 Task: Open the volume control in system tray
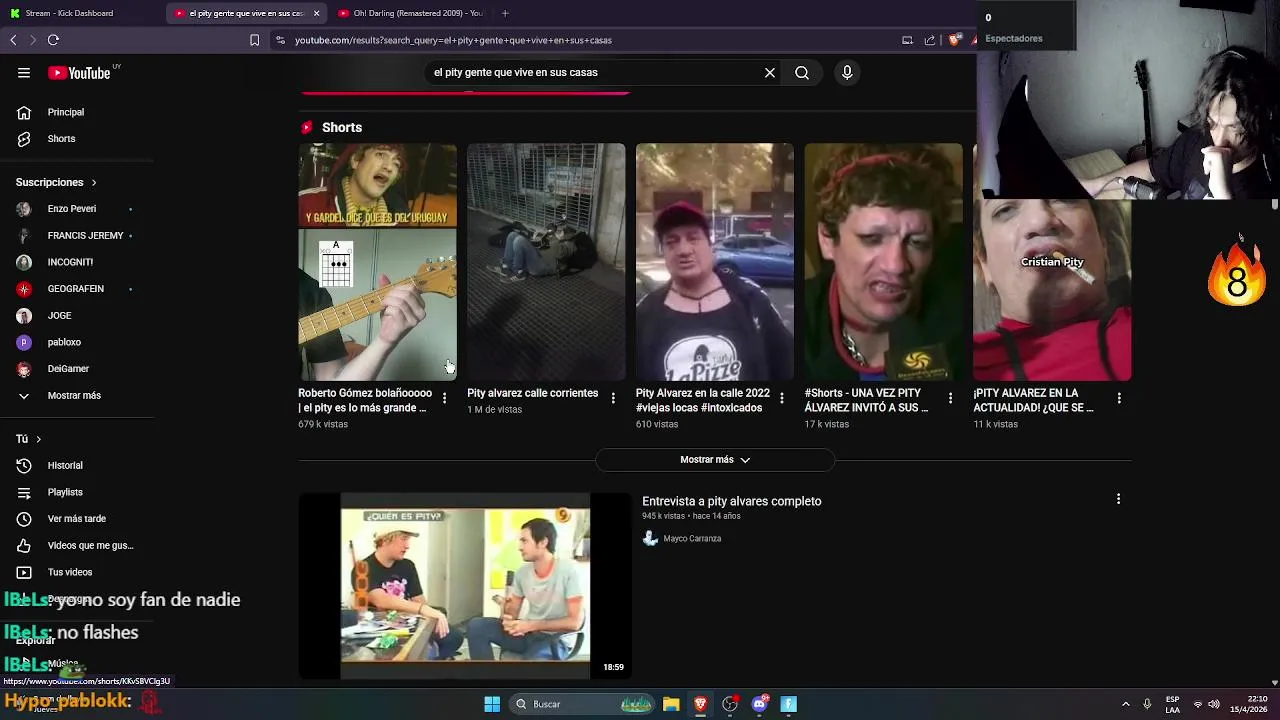click(1213, 704)
